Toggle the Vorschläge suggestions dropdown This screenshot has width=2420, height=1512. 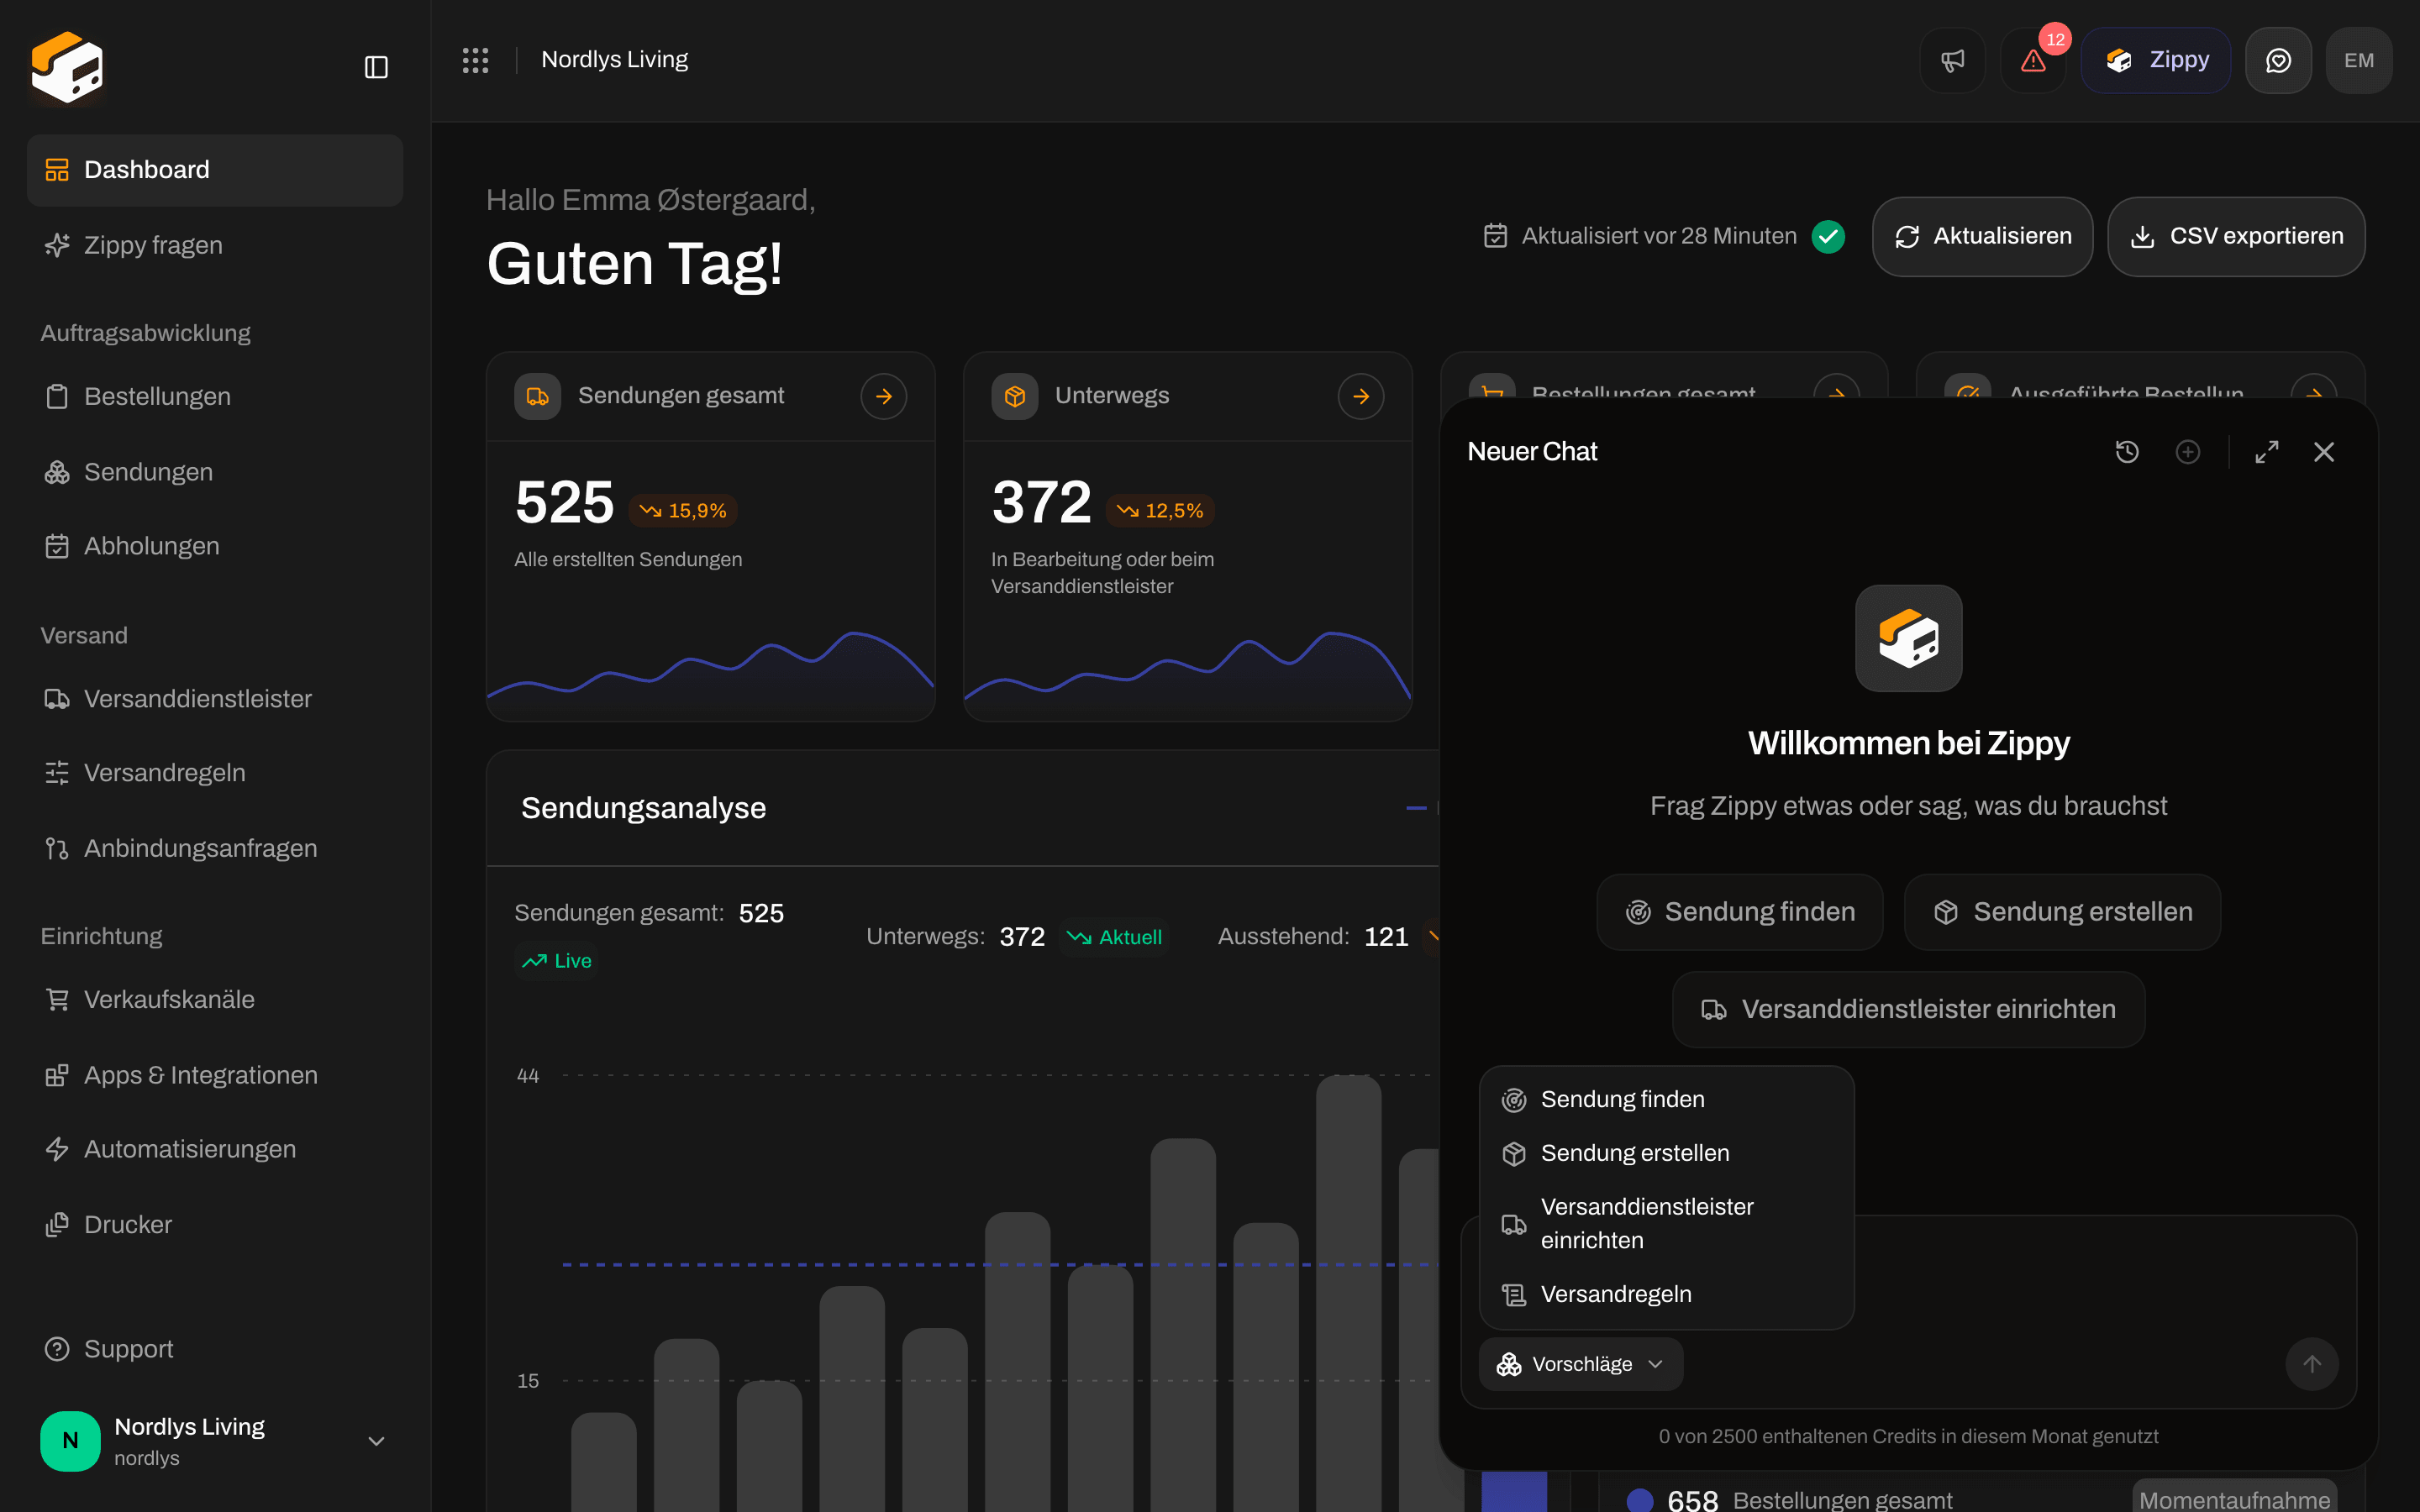coord(1580,1364)
